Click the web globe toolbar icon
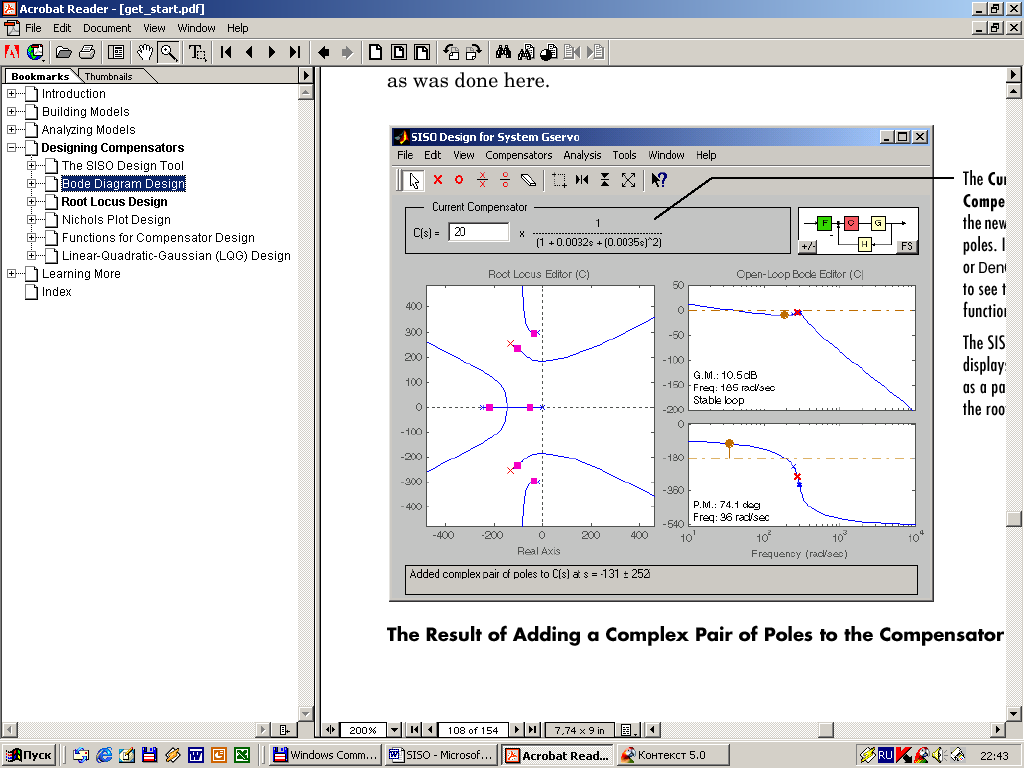 click(35, 52)
